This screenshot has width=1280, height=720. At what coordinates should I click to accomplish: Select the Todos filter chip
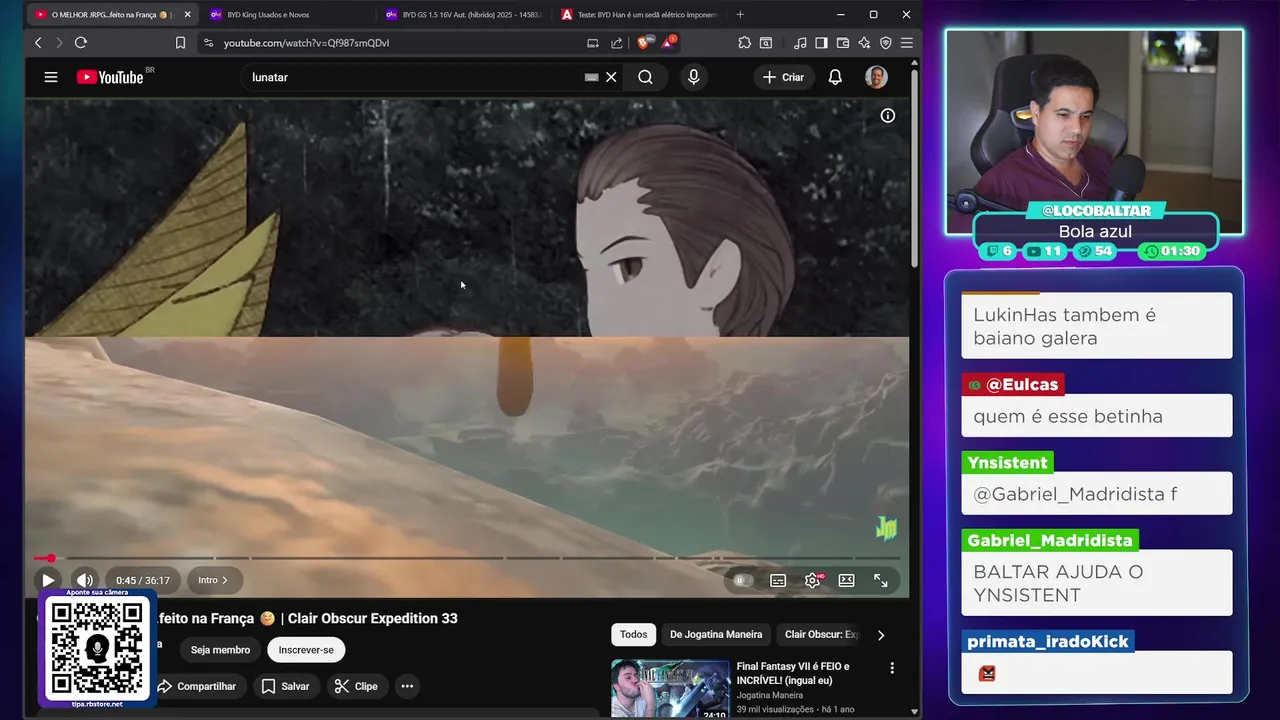pyautogui.click(x=634, y=634)
